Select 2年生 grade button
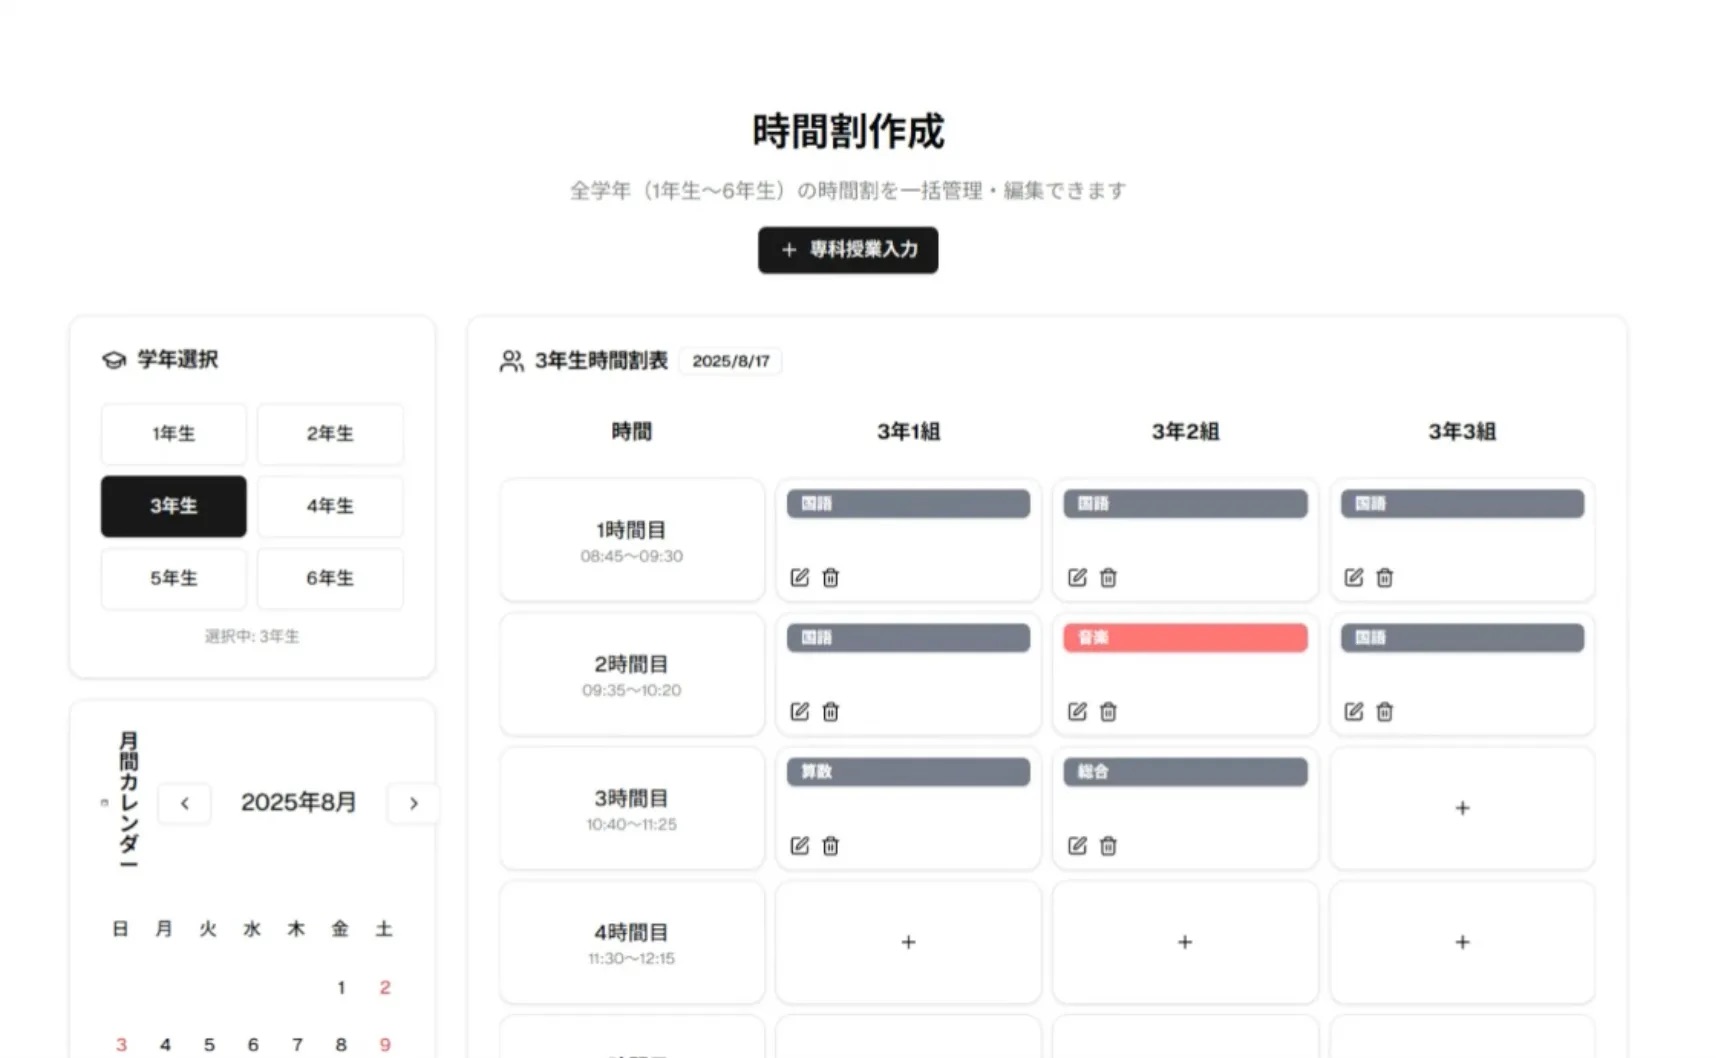Image resolution: width=1716 pixels, height=1058 pixels. click(x=330, y=434)
